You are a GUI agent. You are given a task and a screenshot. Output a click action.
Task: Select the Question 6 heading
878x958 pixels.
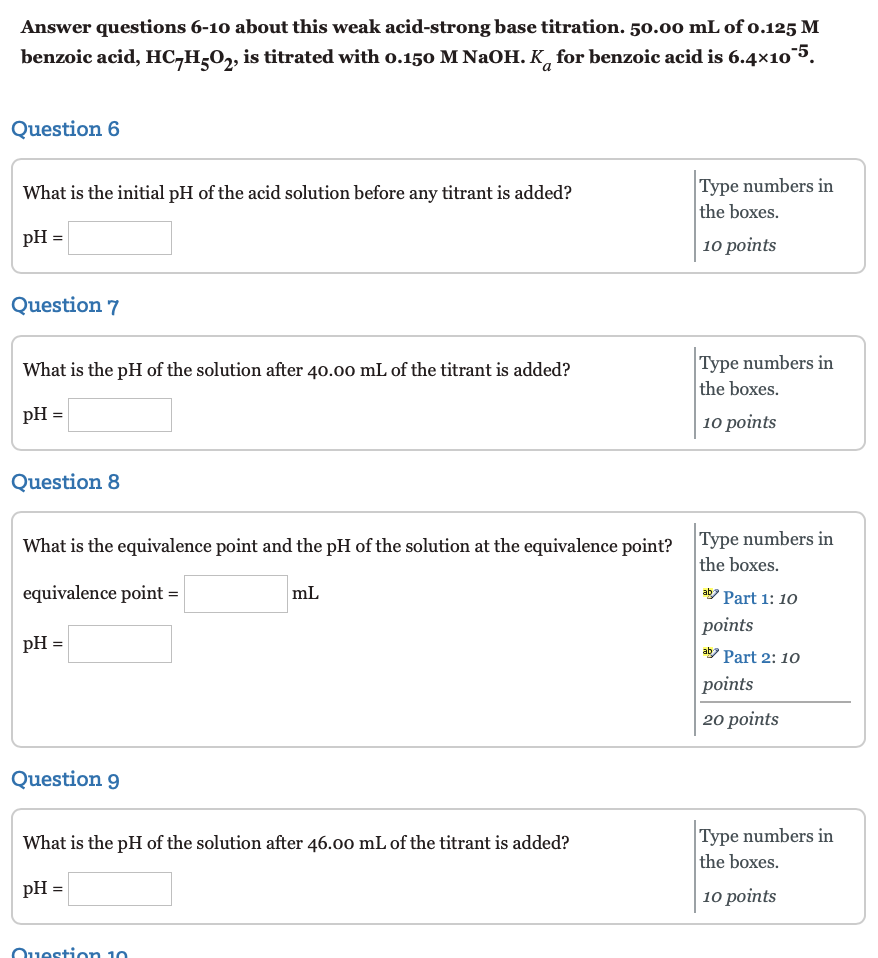click(x=65, y=129)
